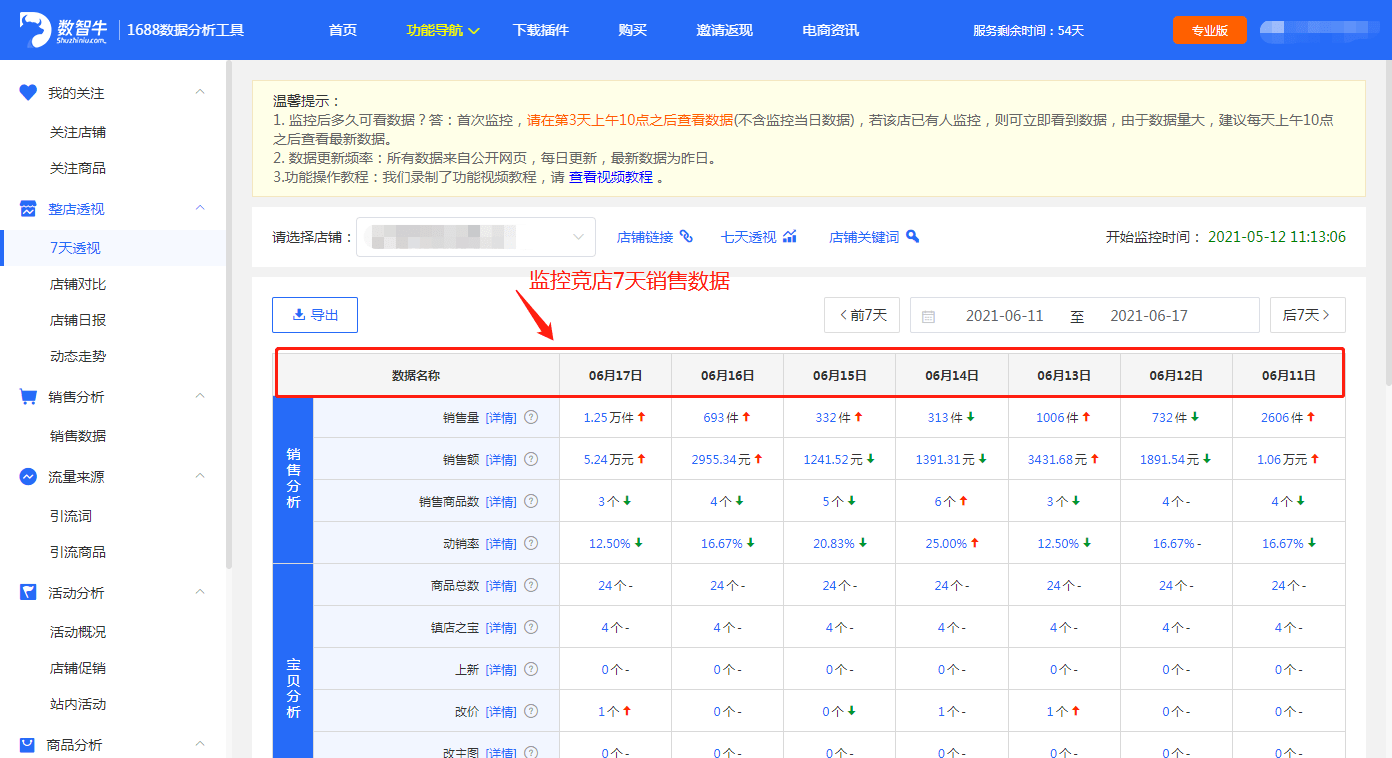Click the 导出 export button
Viewport: 1392px width, 758px height.
pyautogui.click(x=315, y=315)
